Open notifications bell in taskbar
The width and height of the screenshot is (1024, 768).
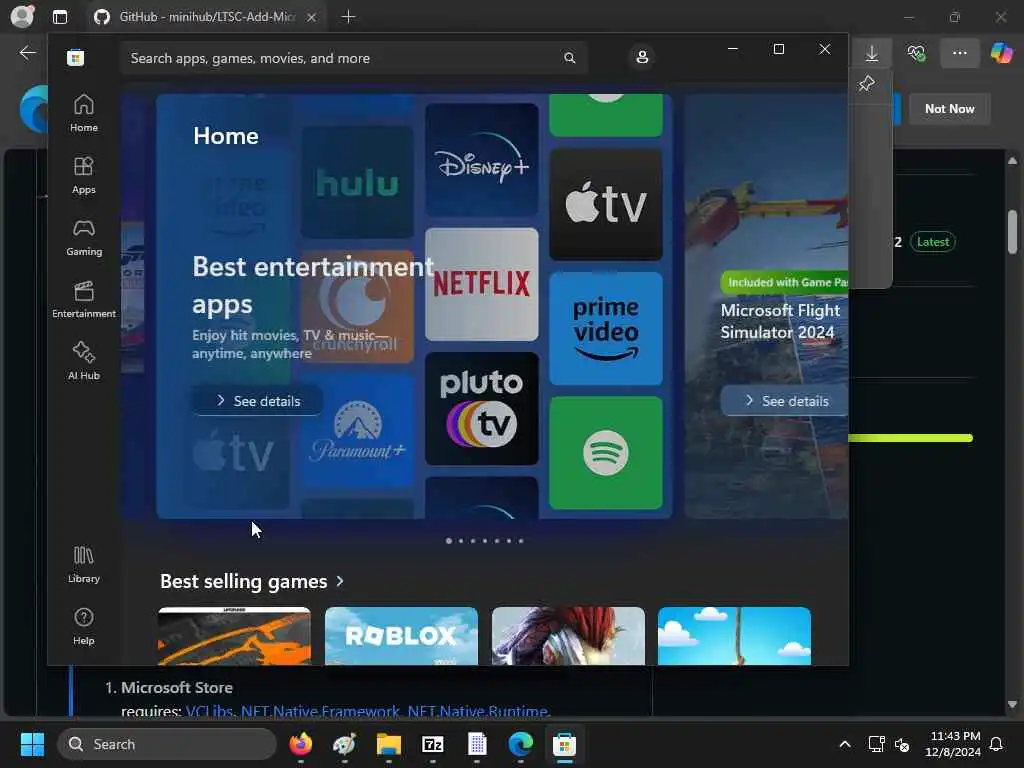[x=997, y=744]
